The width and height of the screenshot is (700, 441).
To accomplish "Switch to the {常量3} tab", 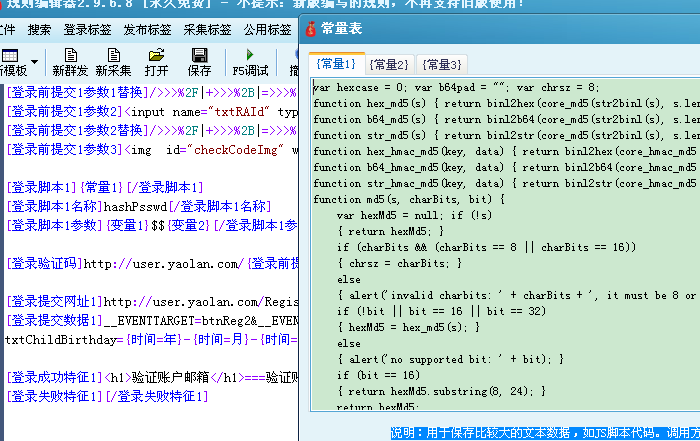I will point(441,64).
